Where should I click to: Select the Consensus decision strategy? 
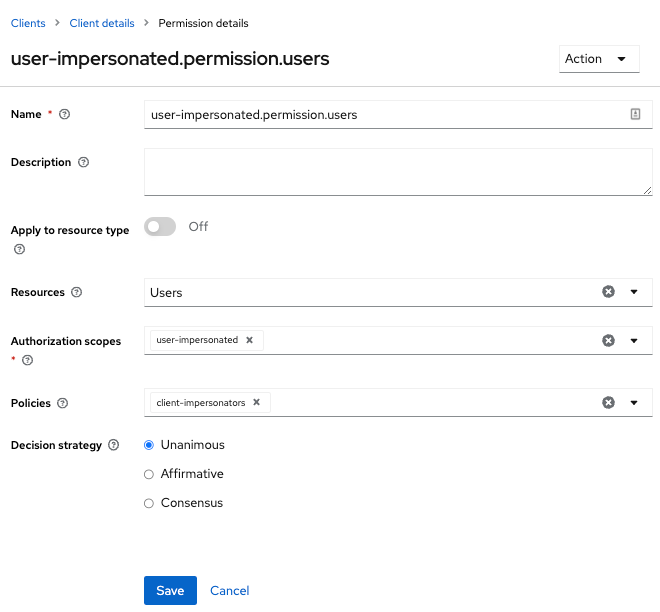149,503
